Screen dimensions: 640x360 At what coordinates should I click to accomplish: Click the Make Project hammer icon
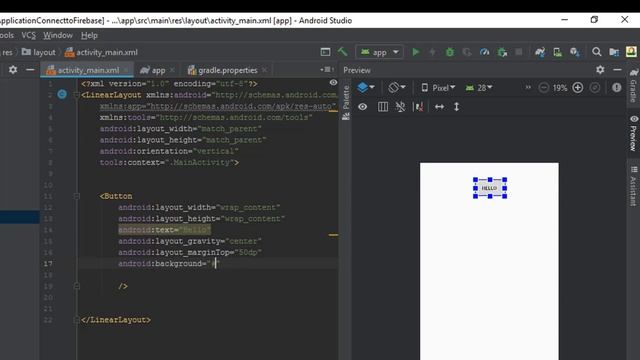point(342,52)
